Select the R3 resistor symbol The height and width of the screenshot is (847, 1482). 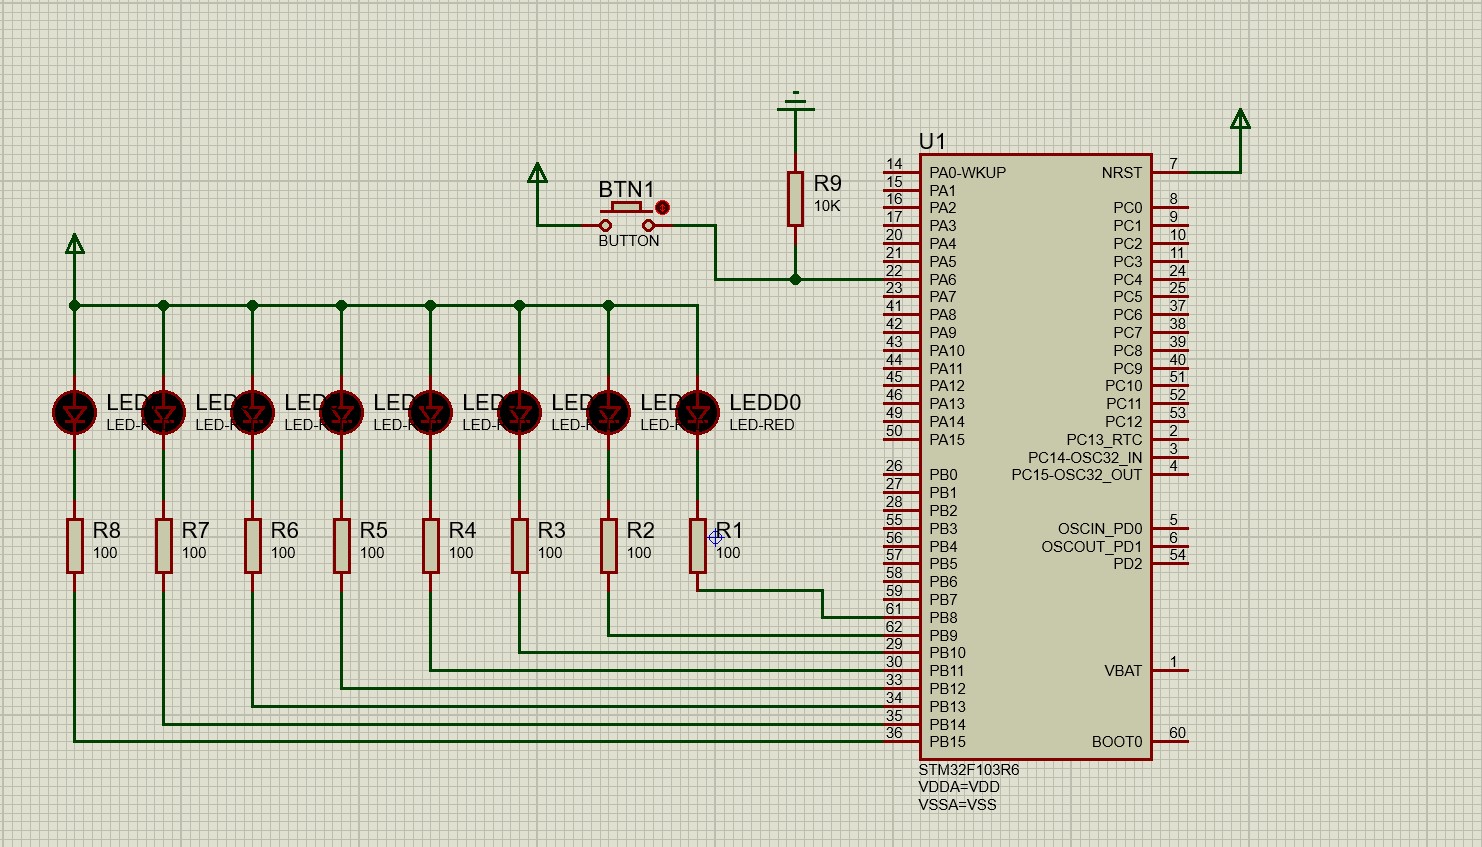point(519,545)
